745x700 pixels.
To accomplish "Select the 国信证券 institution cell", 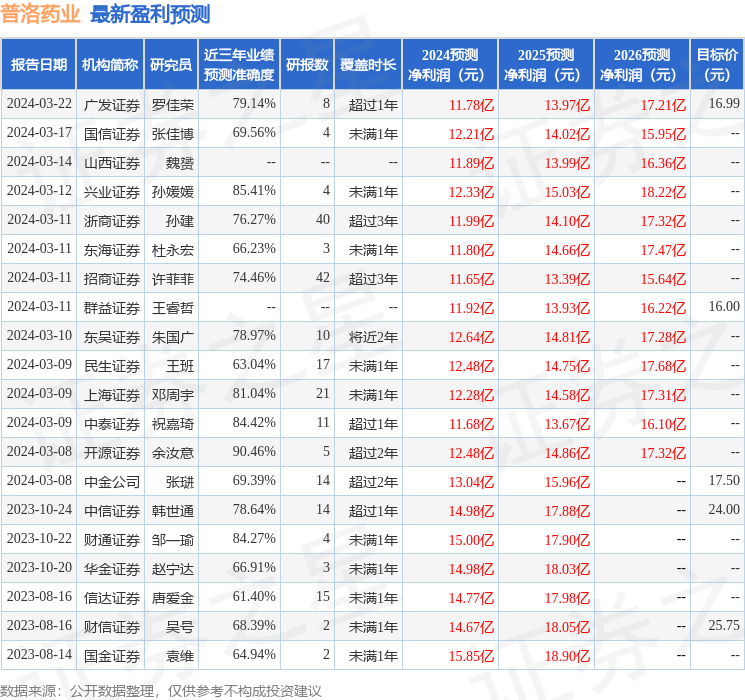I will 112,134.
